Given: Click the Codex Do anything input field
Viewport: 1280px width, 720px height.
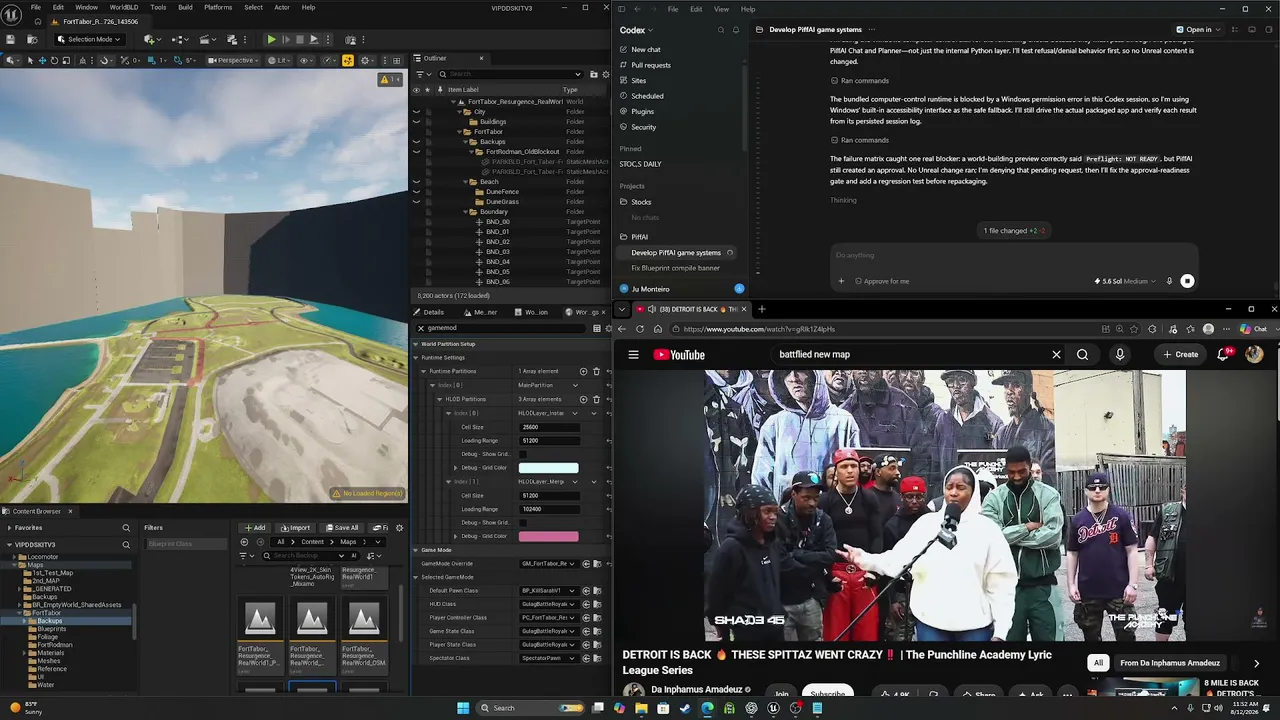Looking at the screenshot, I should [1013, 255].
